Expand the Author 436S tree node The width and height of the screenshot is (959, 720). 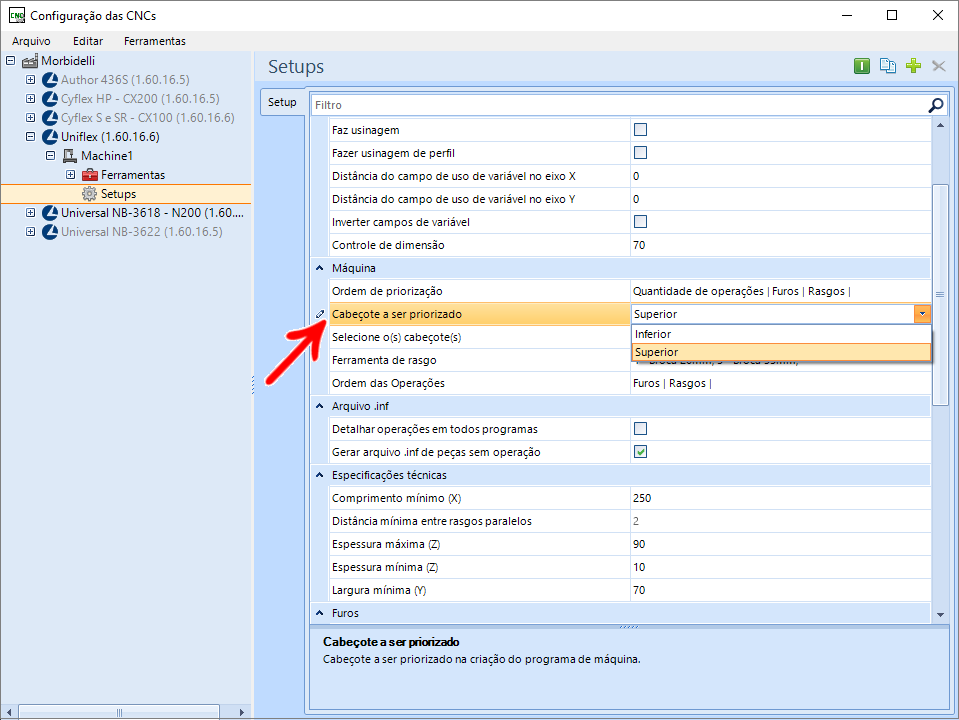pyautogui.click(x=30, y=80)
